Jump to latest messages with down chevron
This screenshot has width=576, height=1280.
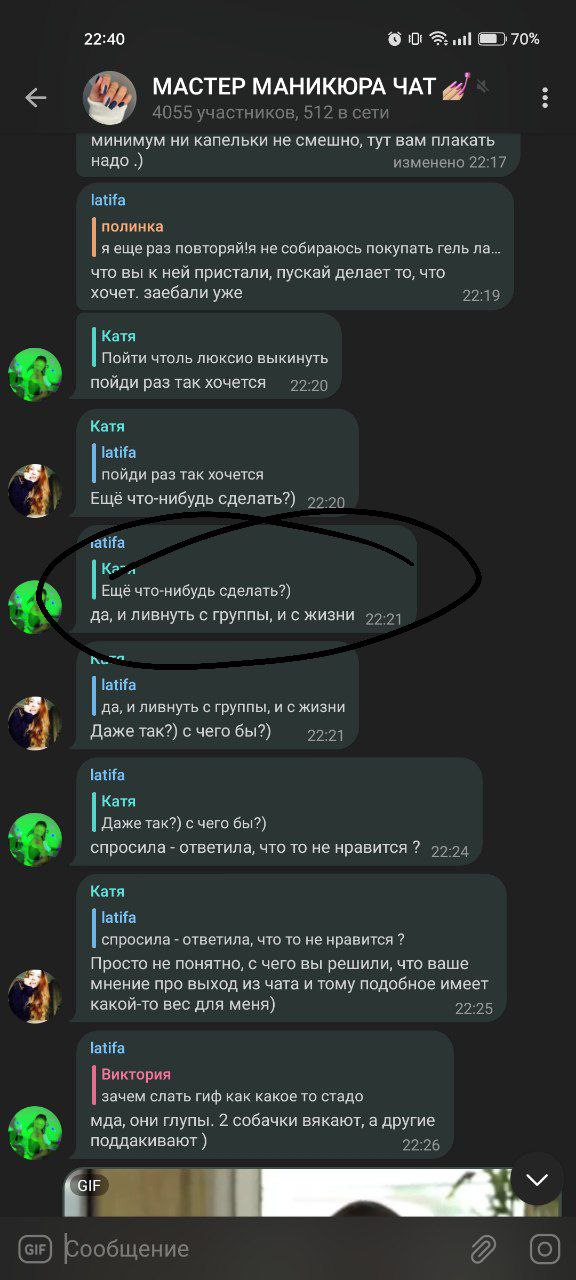[537, 1179]
